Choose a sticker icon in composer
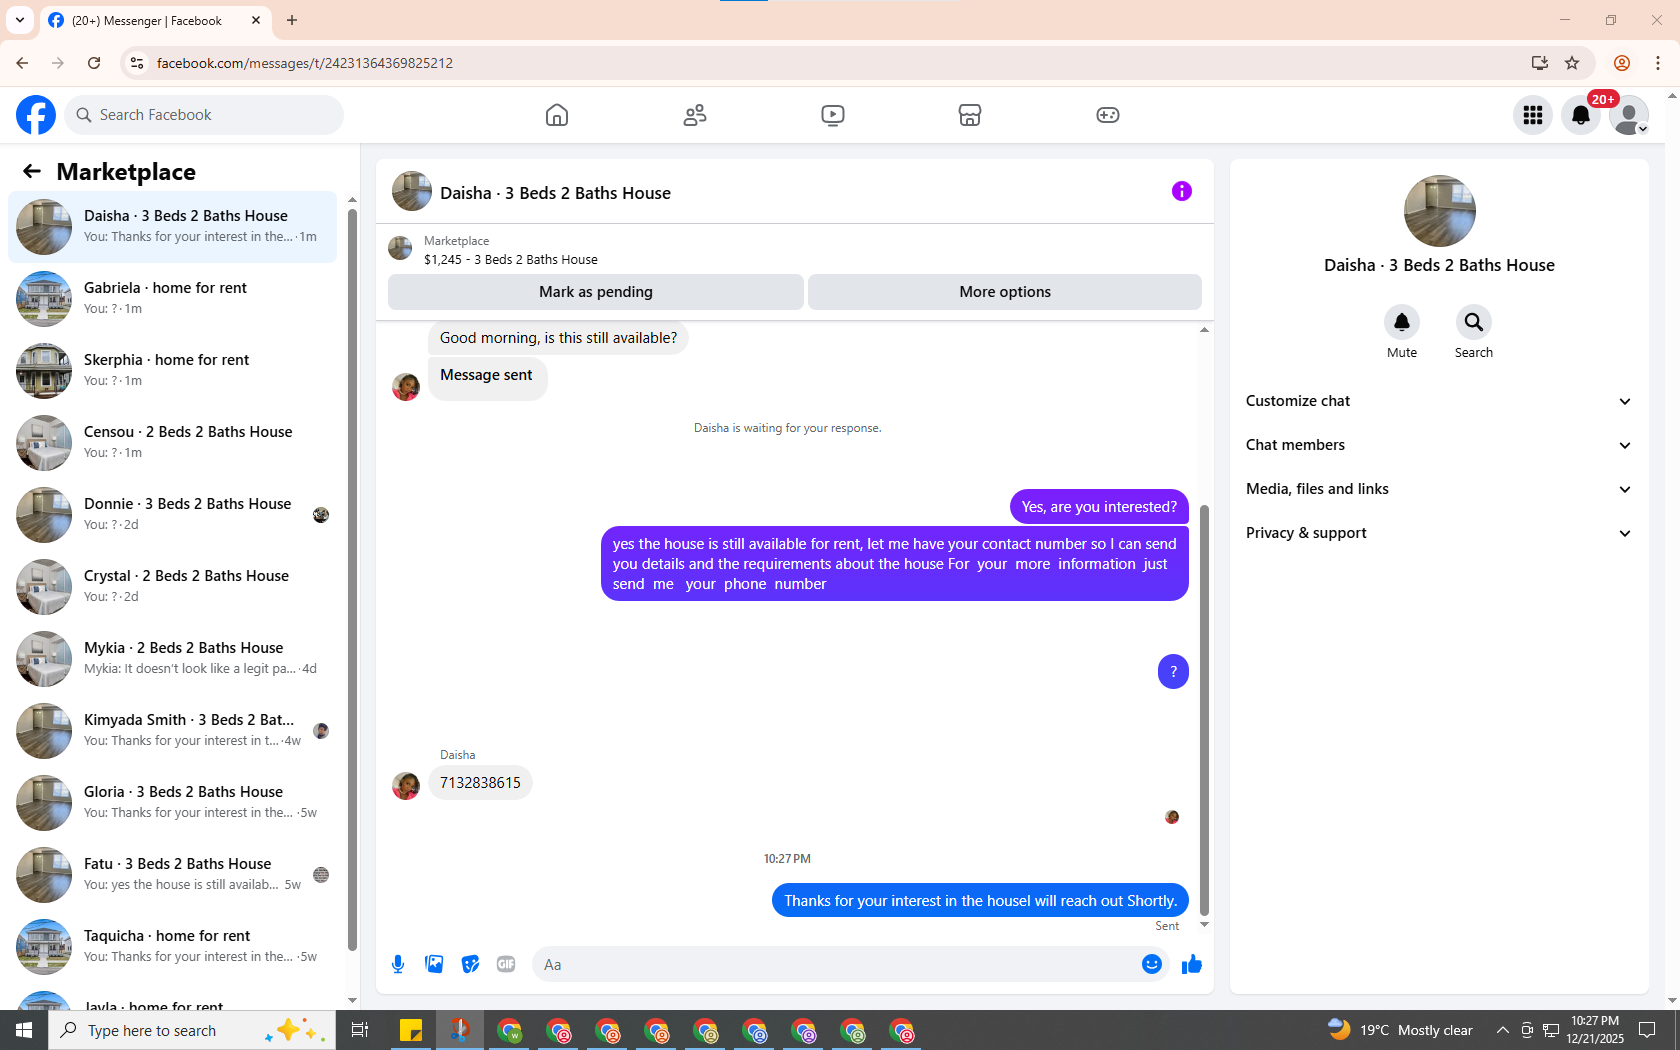 470,964
